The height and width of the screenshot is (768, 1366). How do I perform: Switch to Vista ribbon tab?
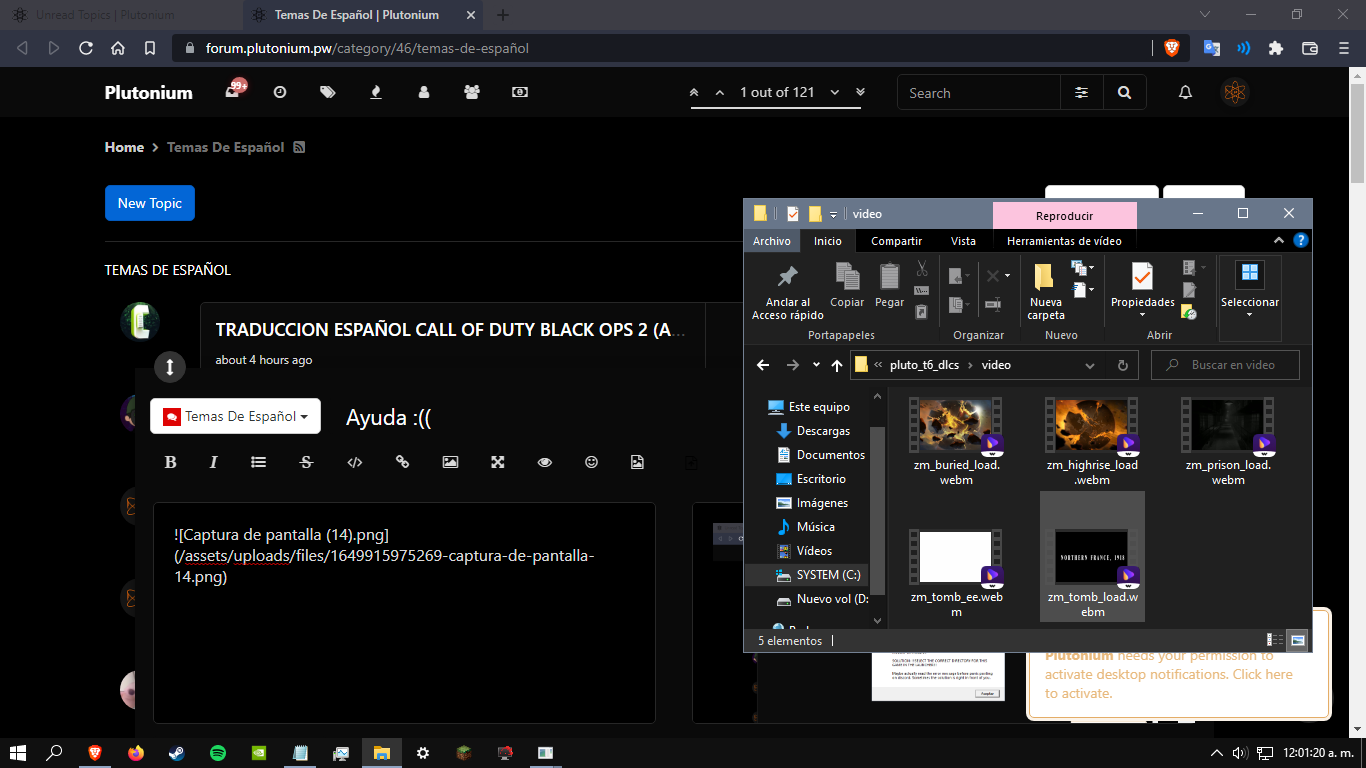click(x=964, y=241)
